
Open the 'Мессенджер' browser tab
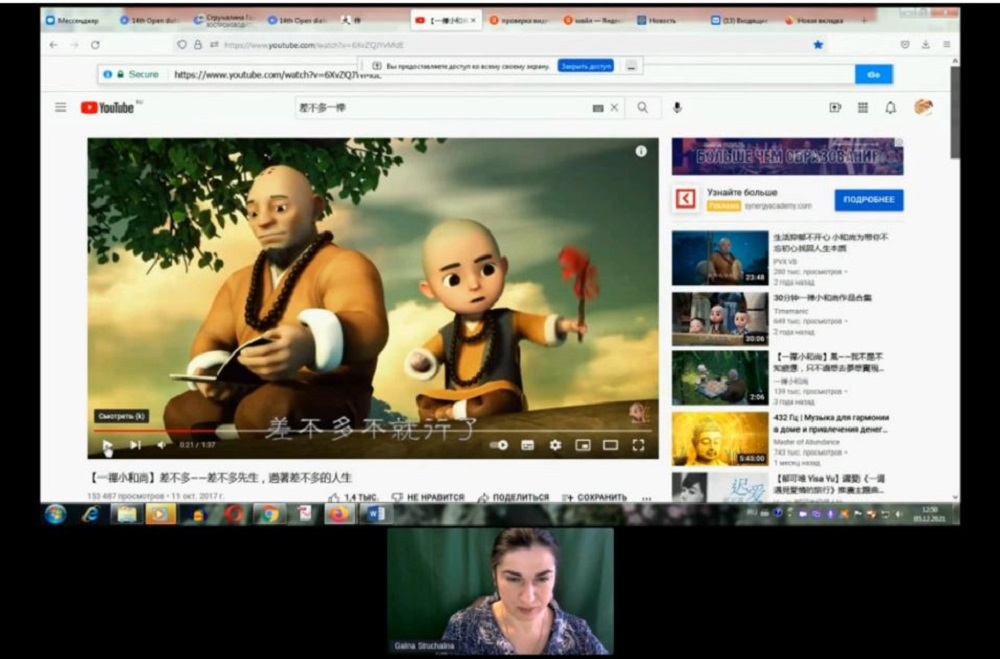(77, 20)
